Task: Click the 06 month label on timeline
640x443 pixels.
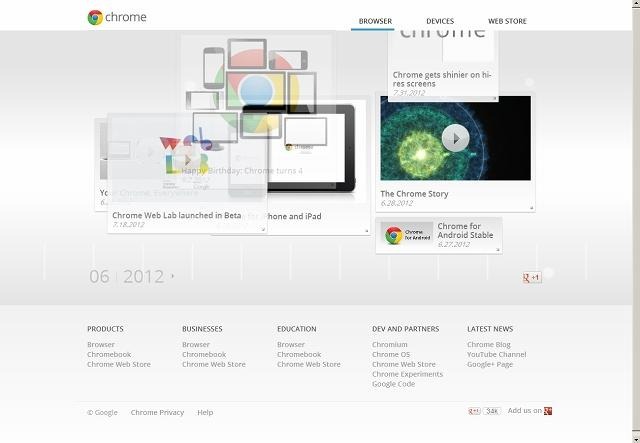Action: [x=99, y=276]
